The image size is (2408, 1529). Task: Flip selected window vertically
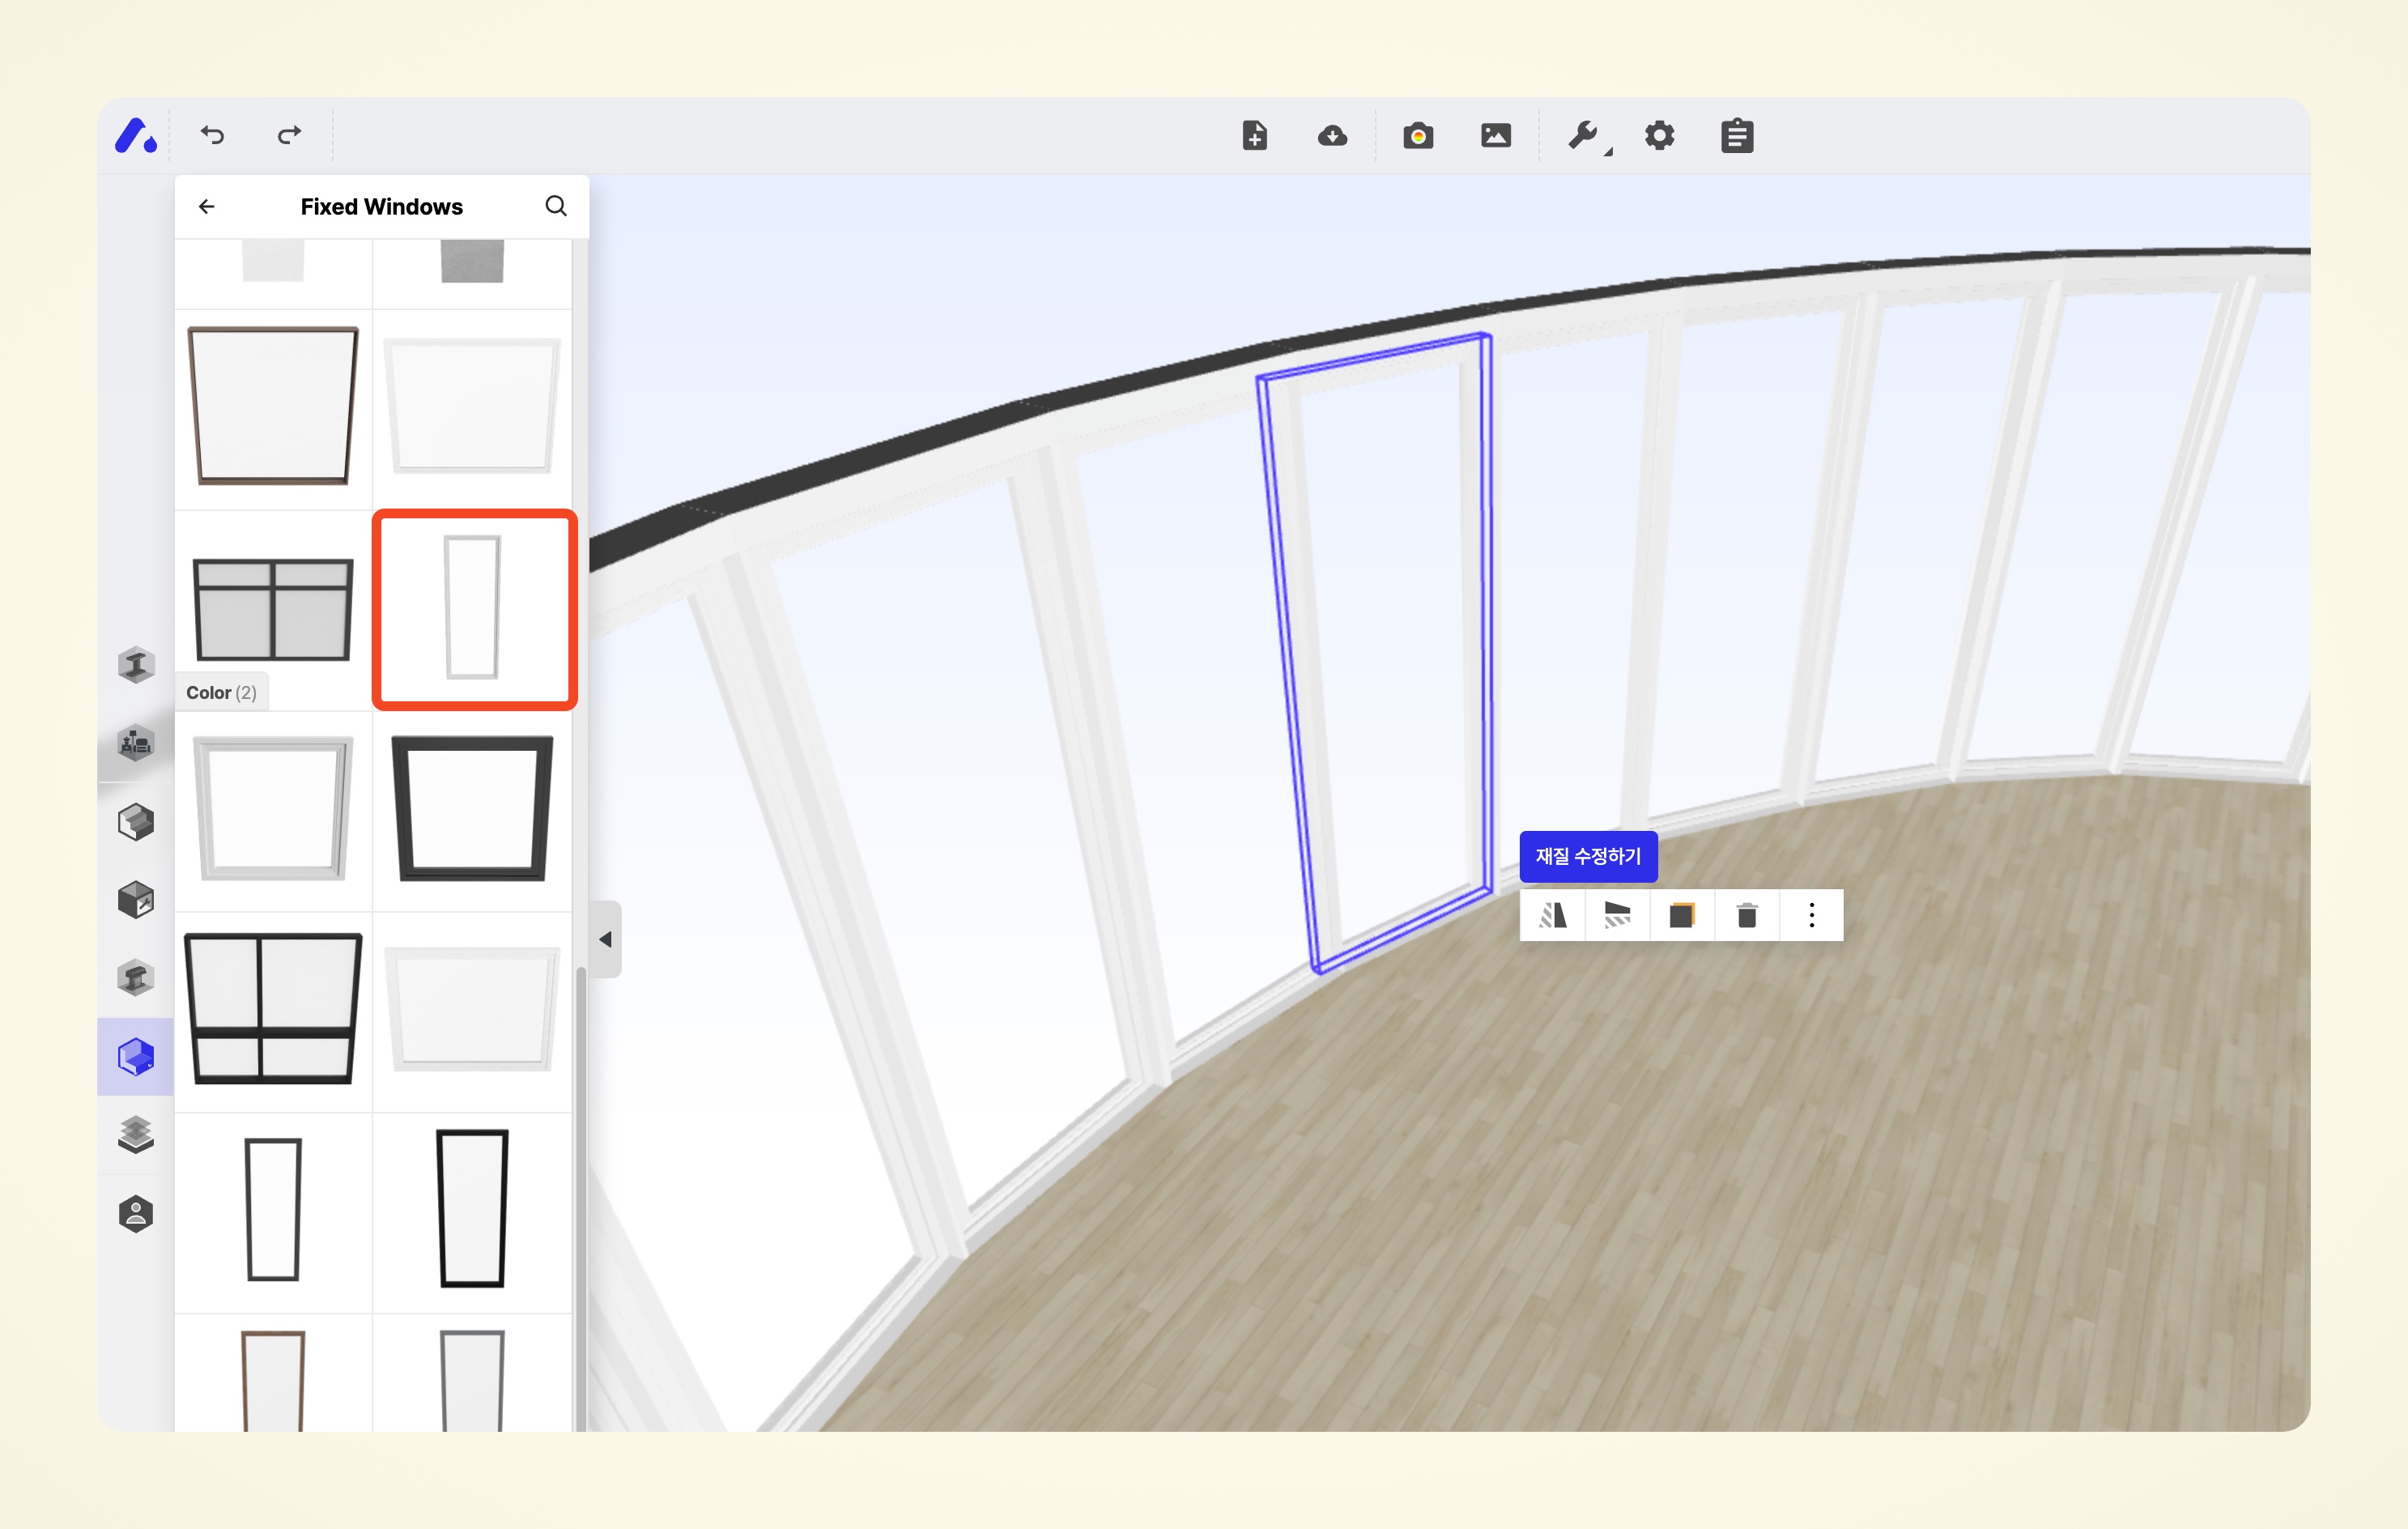coord(1617,915)
